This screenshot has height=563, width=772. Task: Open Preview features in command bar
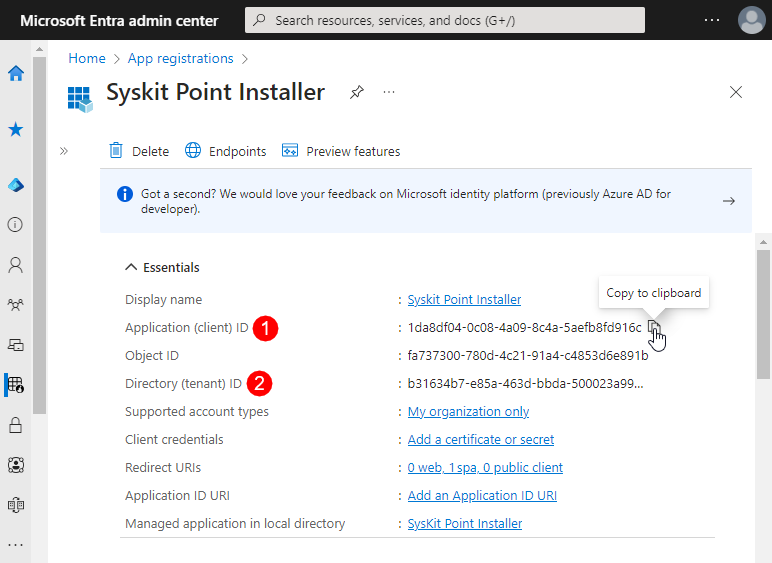click(x=341, y=151)
